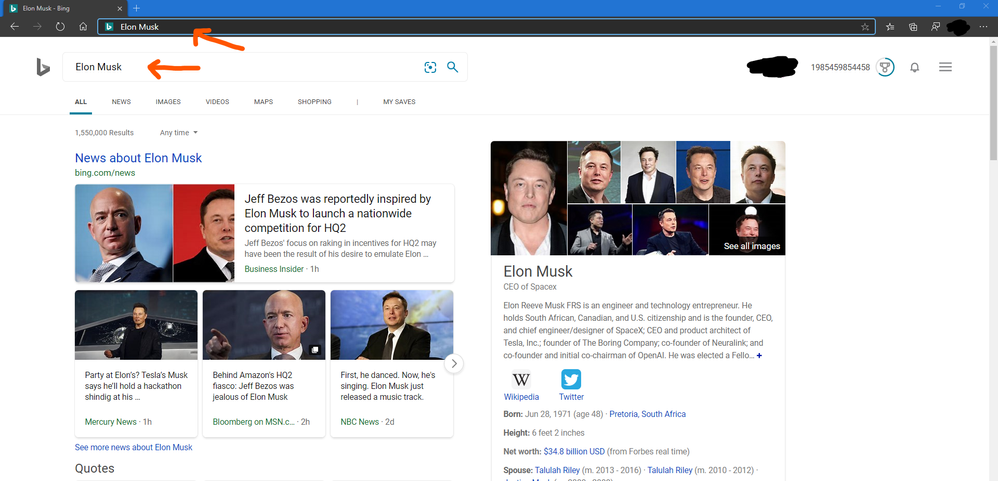This screenshot has height=481, width=998.
Task: Open the Collections toolbar icon
Action: point(913,27)
